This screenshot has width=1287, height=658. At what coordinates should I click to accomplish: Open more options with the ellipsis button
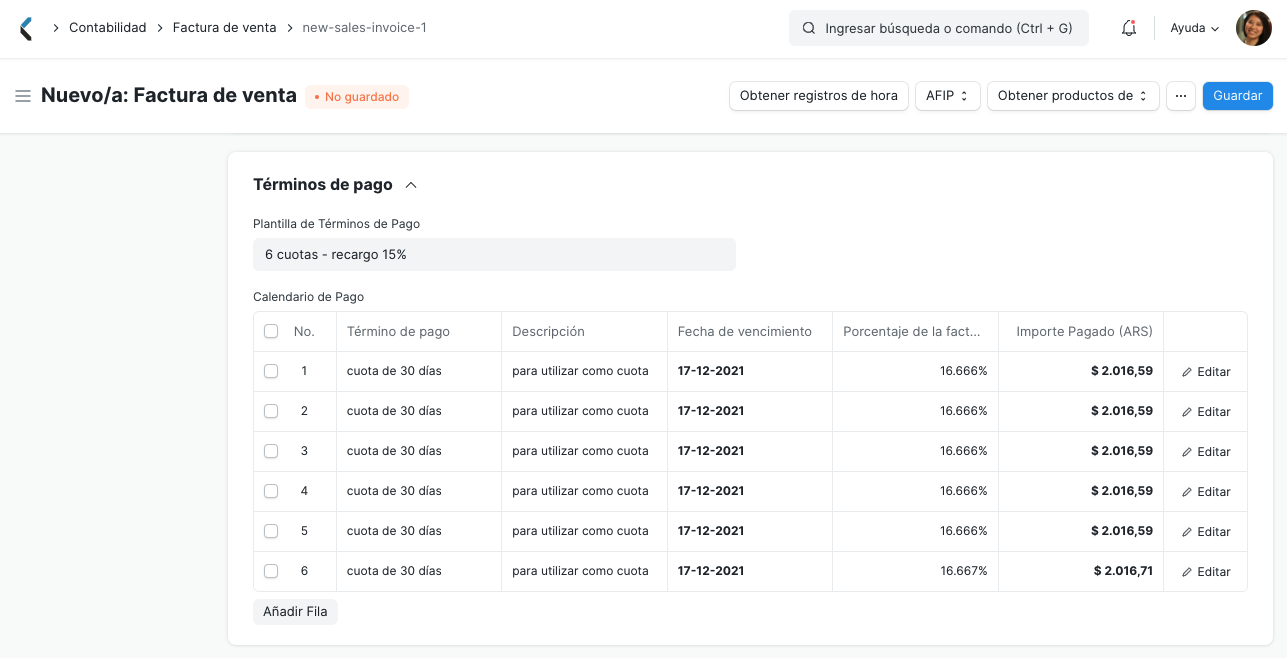tap(1181, 95)
